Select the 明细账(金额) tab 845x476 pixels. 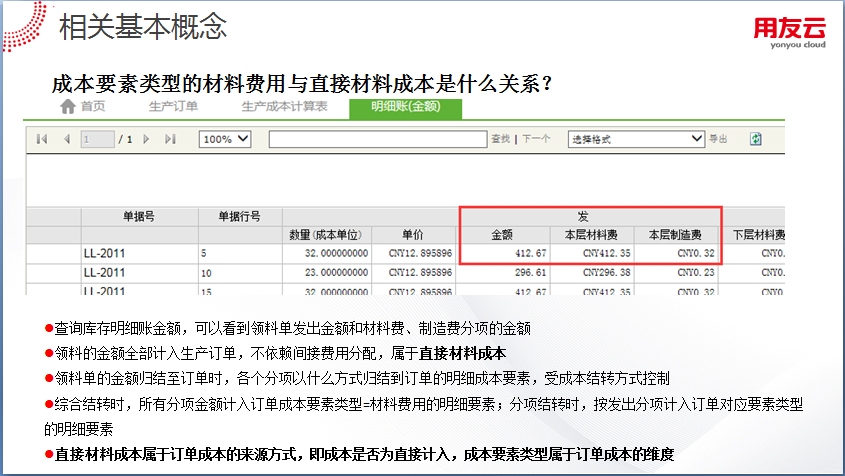405,106
